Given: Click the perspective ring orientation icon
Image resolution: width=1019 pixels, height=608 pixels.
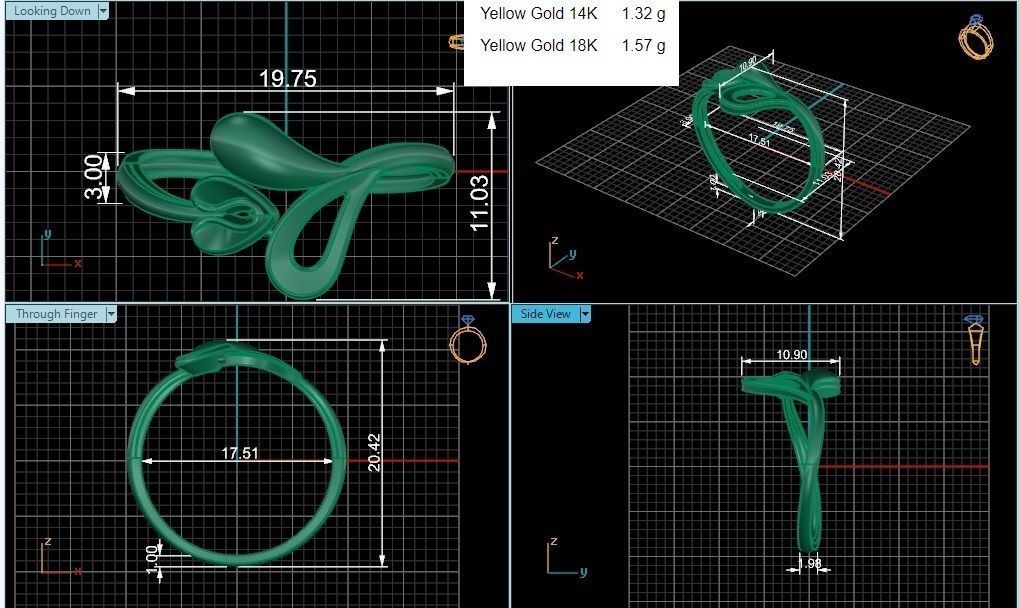Looking at the screenshot, I should [x=975, y=36].
